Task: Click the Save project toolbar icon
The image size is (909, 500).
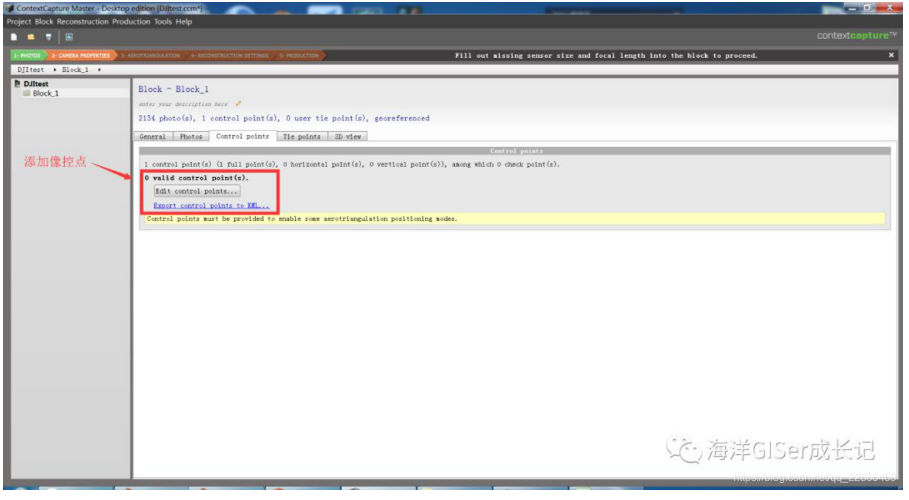Action: coord(48,37)
